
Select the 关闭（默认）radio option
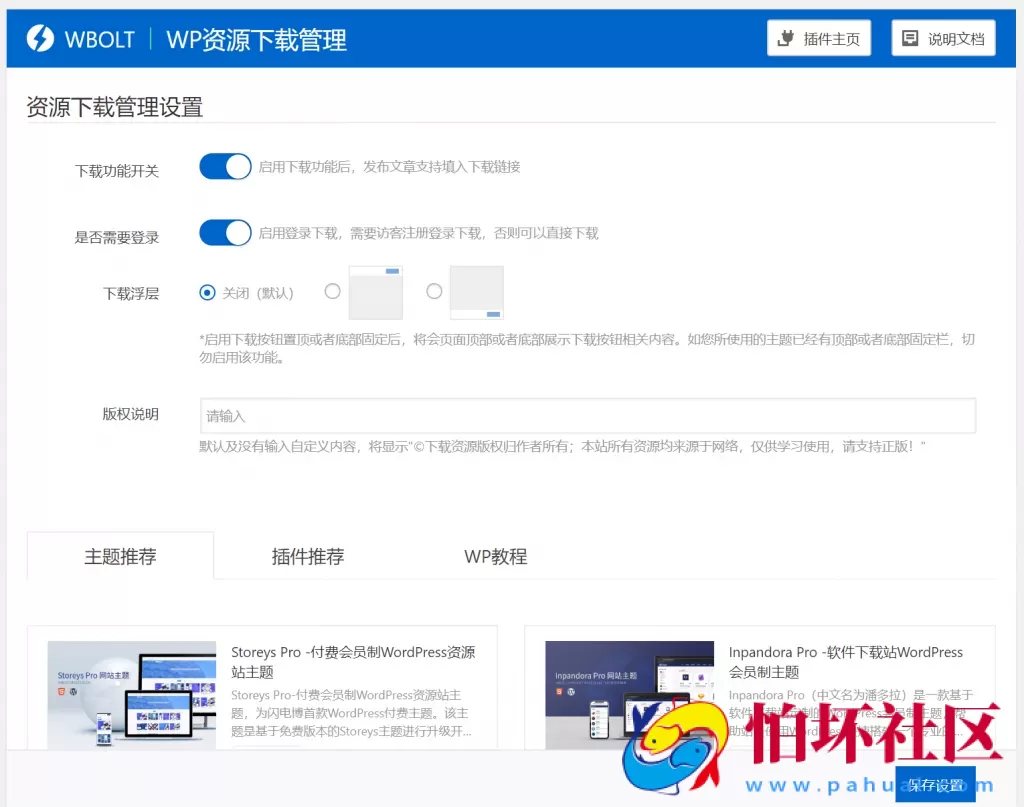(207, 292)
